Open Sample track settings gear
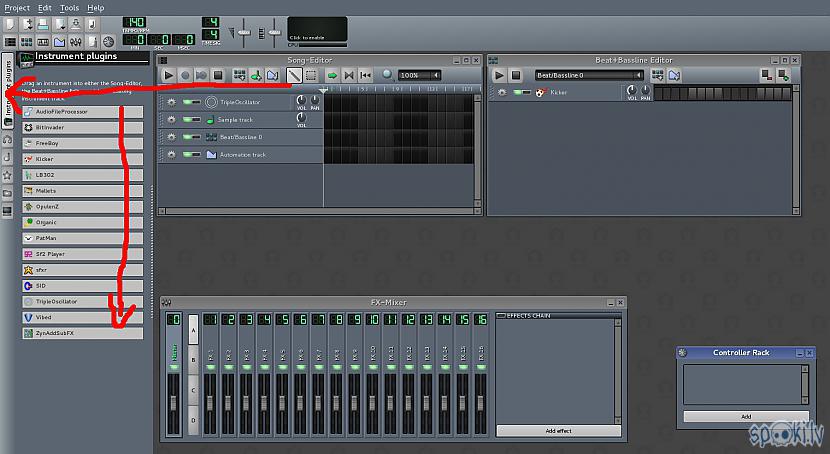 171,120
